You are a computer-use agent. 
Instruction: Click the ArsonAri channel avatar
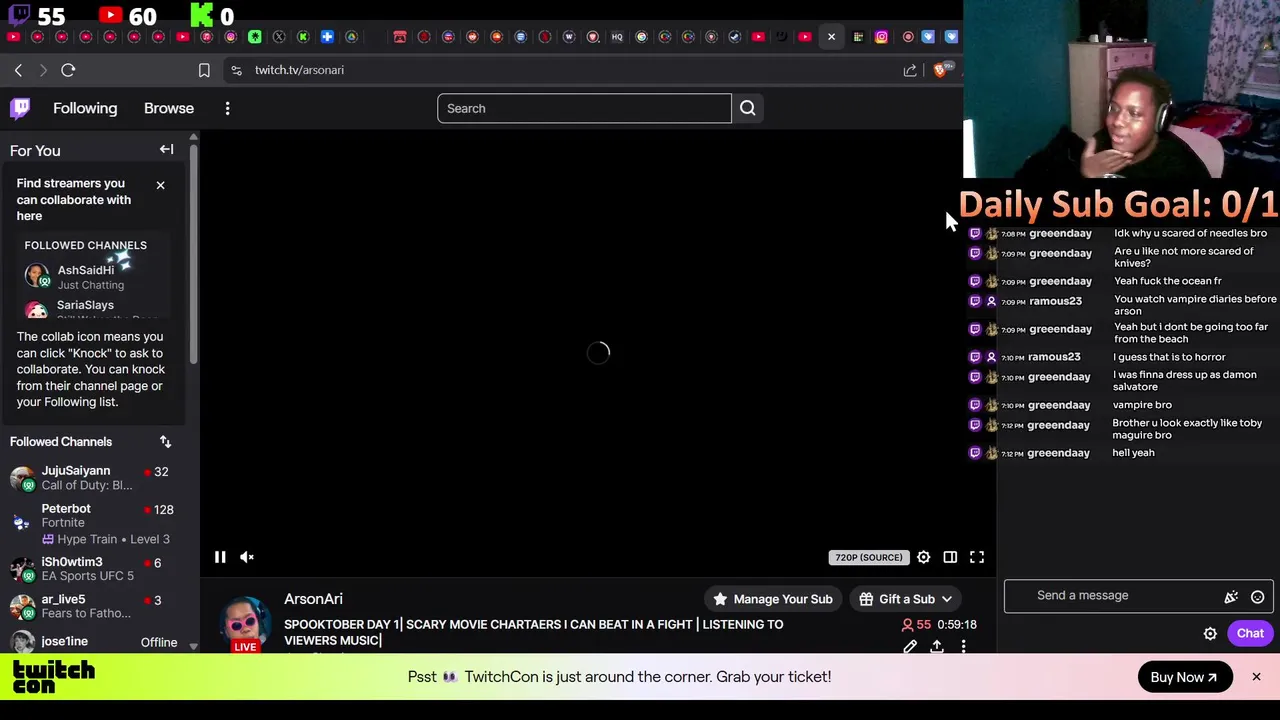click(x=245, y=622)
